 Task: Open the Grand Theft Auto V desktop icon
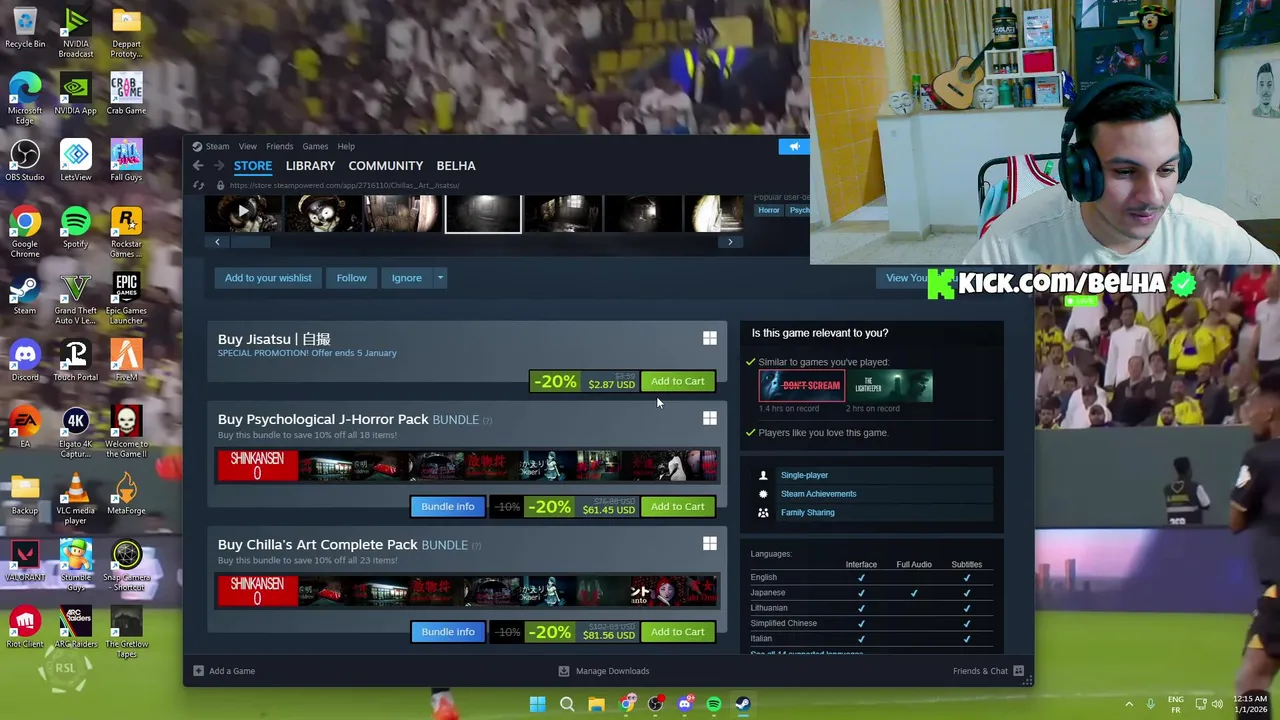(x=76, y=299)
